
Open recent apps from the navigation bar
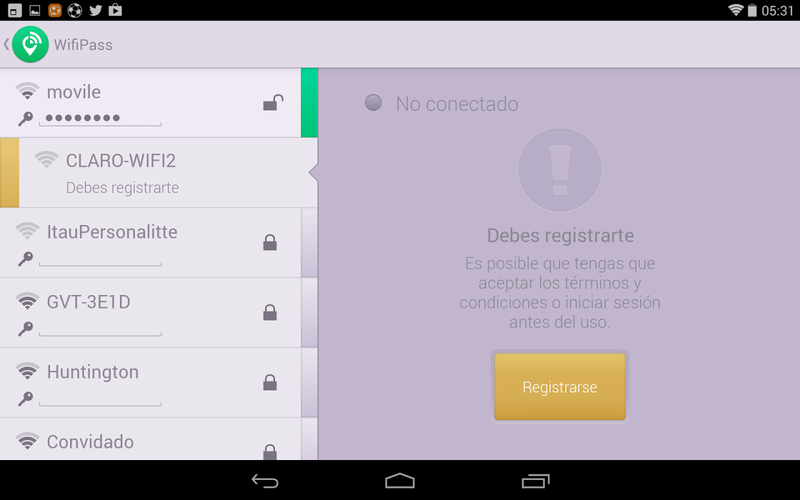click(535, 481)
